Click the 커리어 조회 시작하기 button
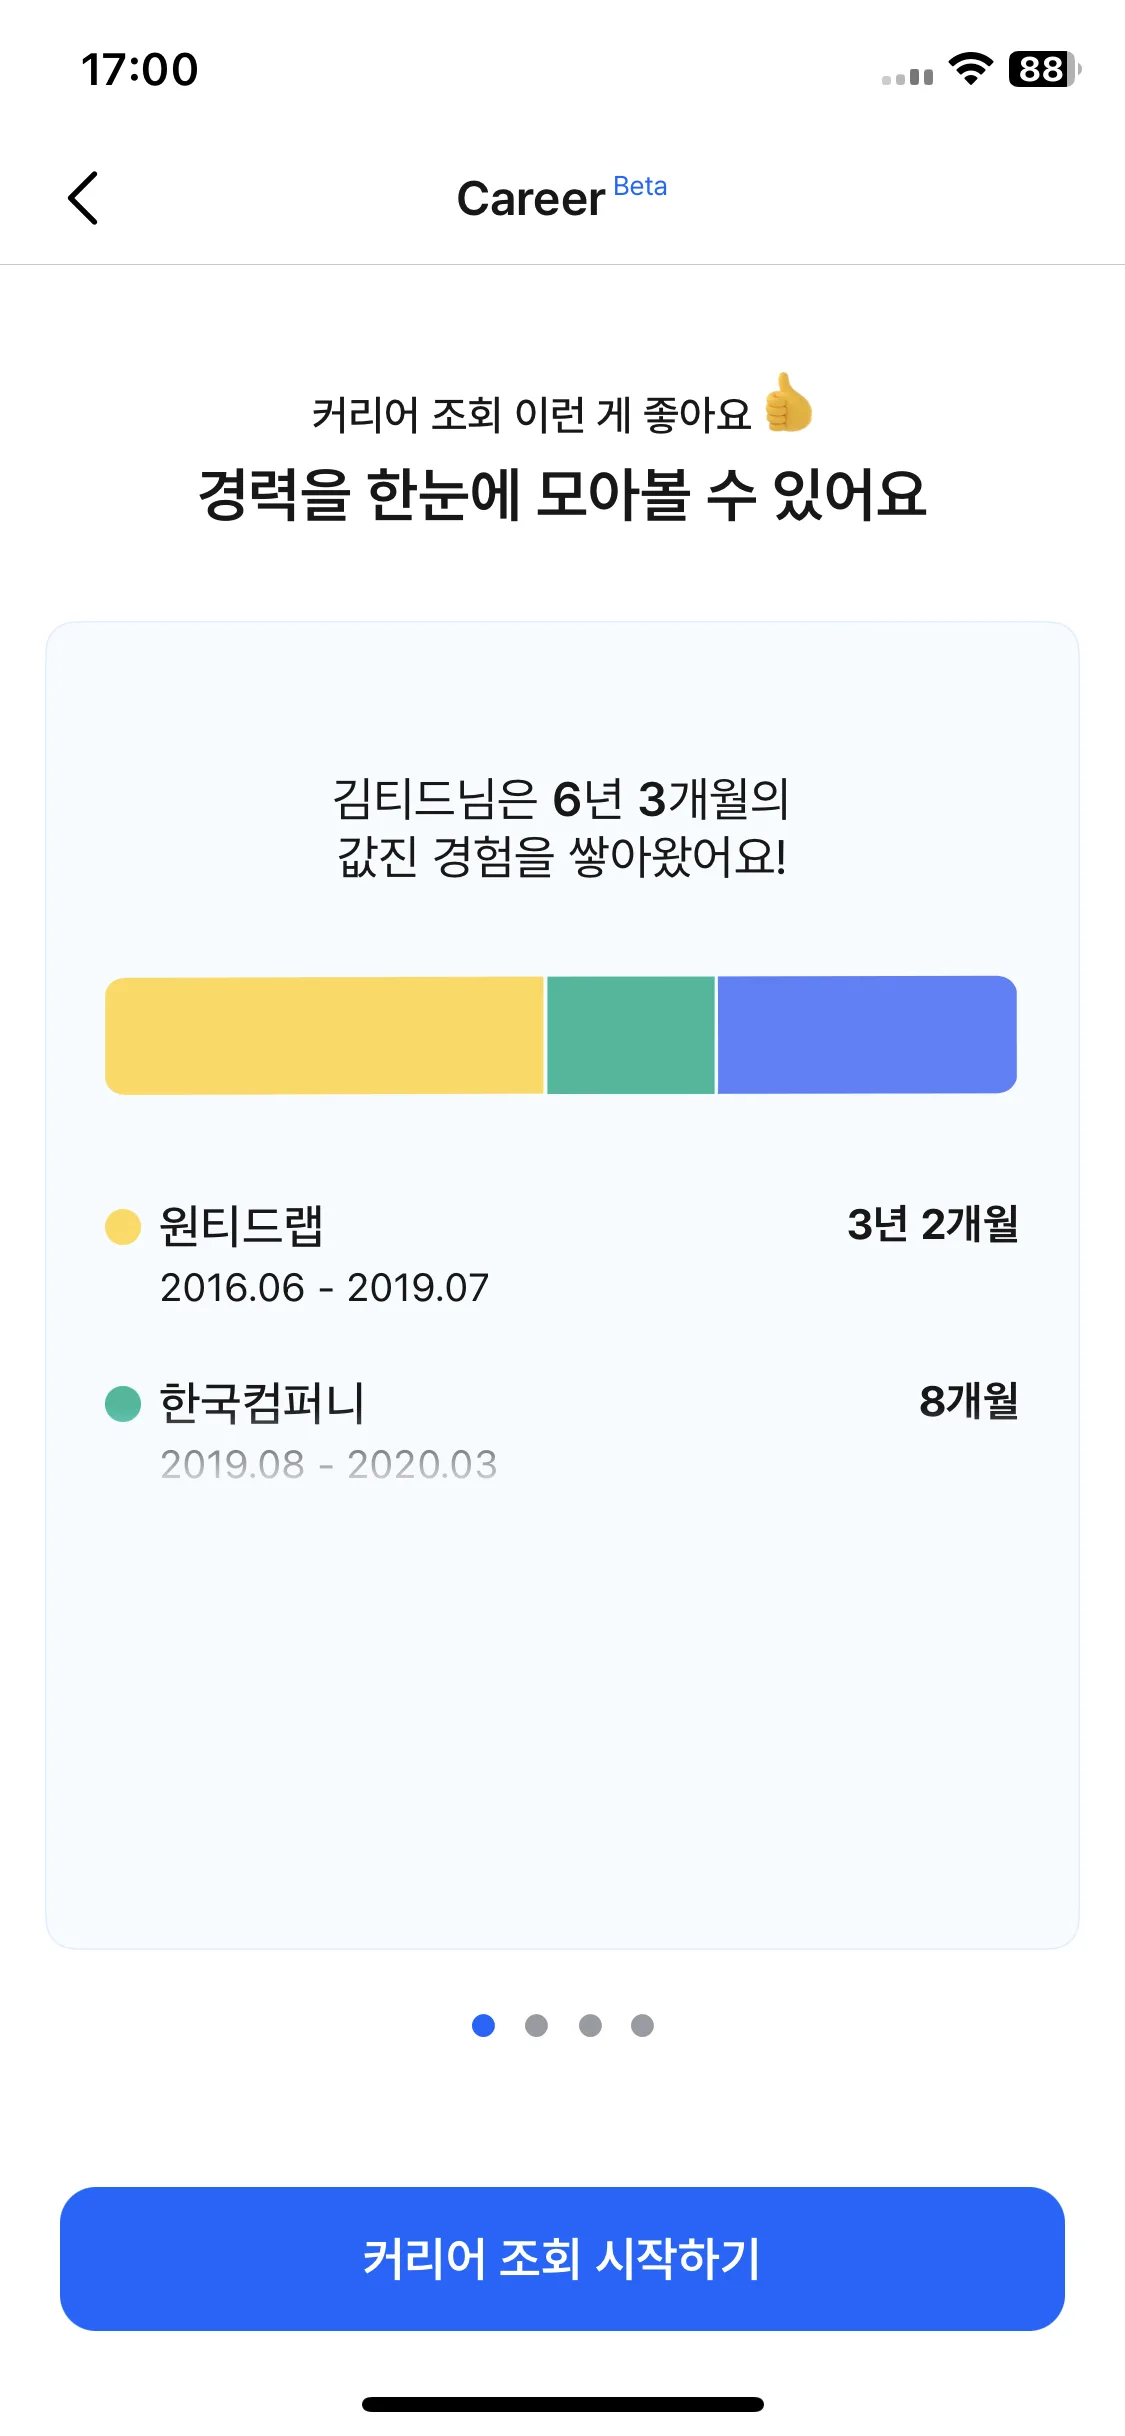The width and height of the screenshot is (1125, 2436). point(562,2258)
